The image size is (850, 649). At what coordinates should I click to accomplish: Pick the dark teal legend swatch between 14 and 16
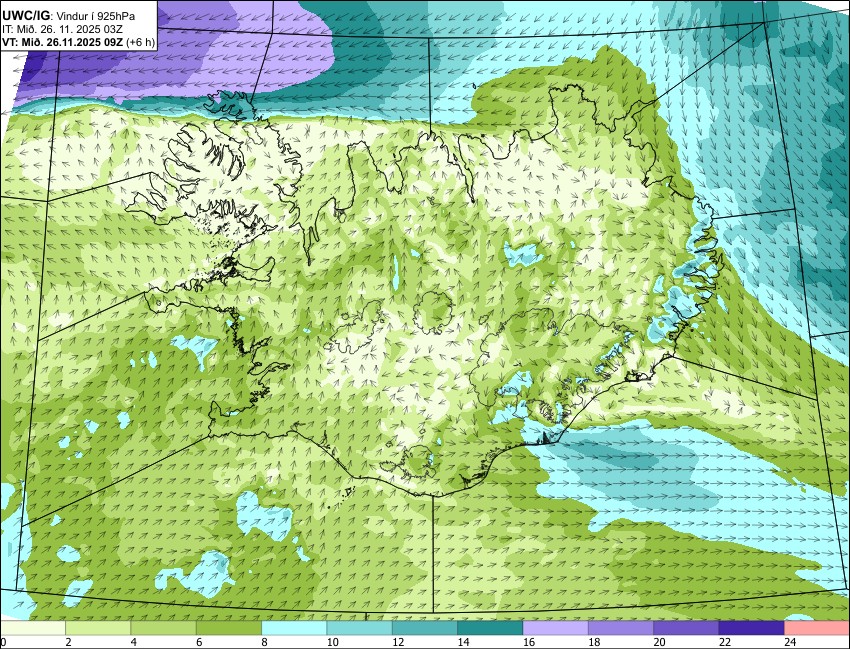point(490,628)
